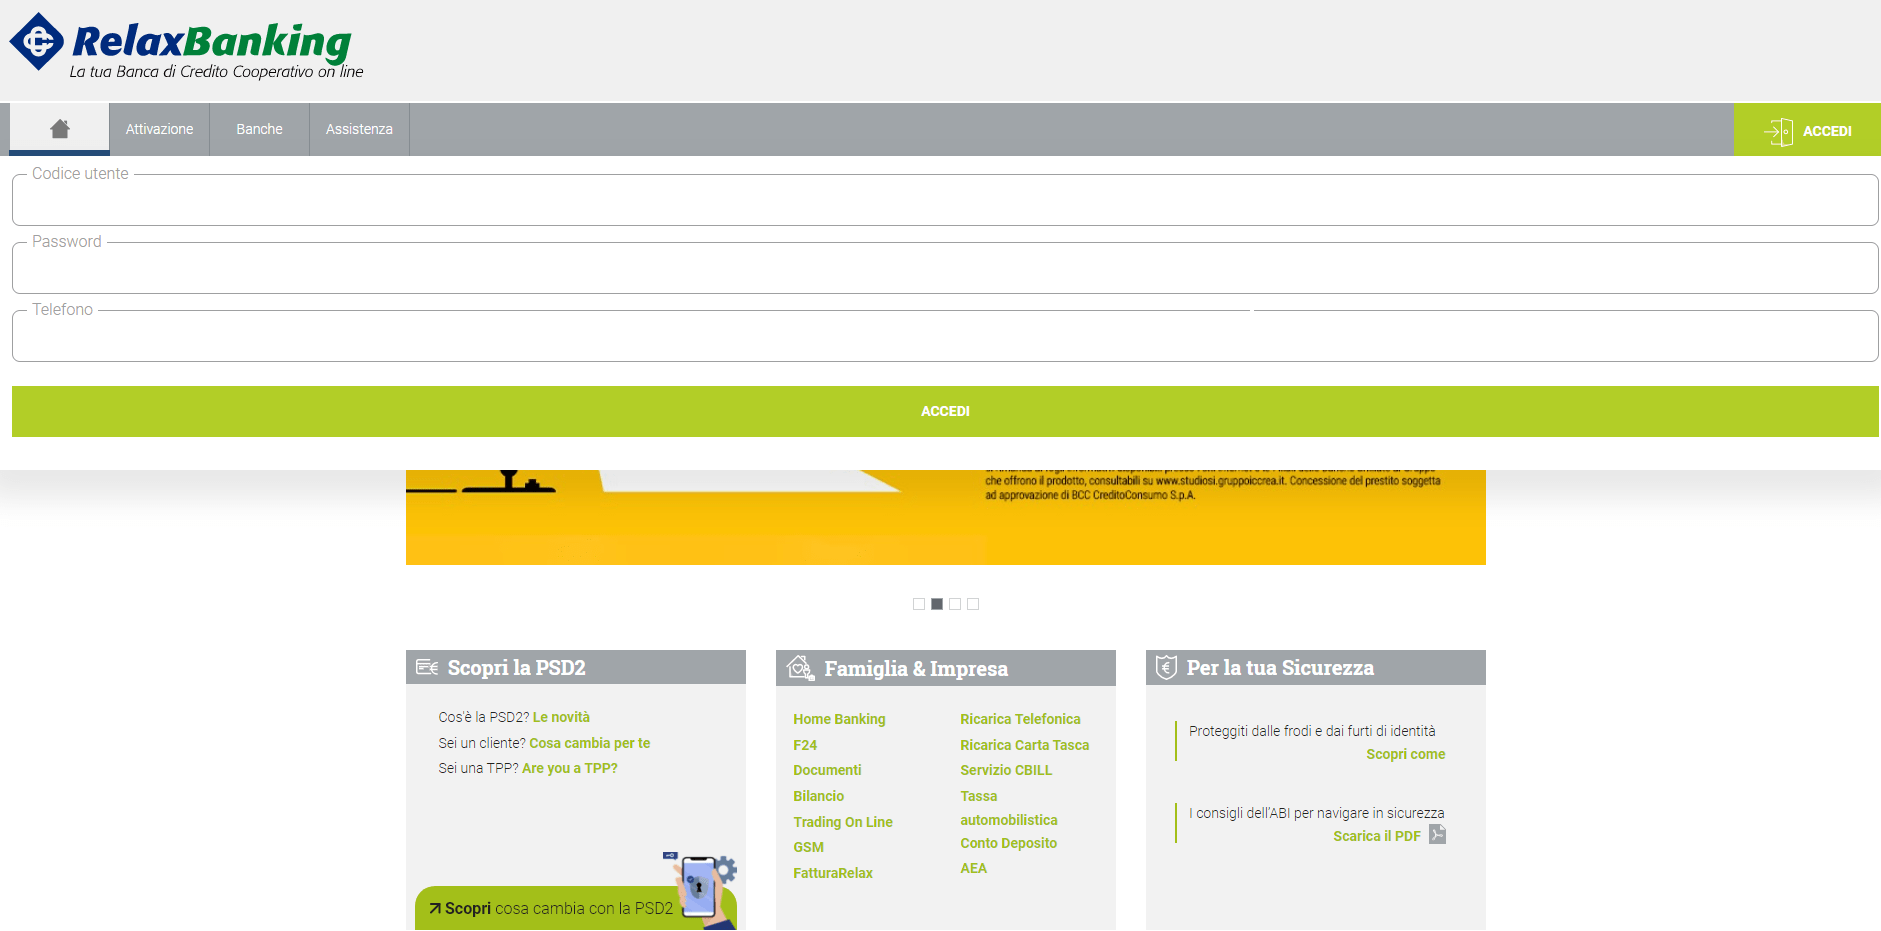Image resolution: width=1881 pixels, height=931 pixels.
Task: Click the ACCEDI button in top bar
Action: pos(1807,130)
